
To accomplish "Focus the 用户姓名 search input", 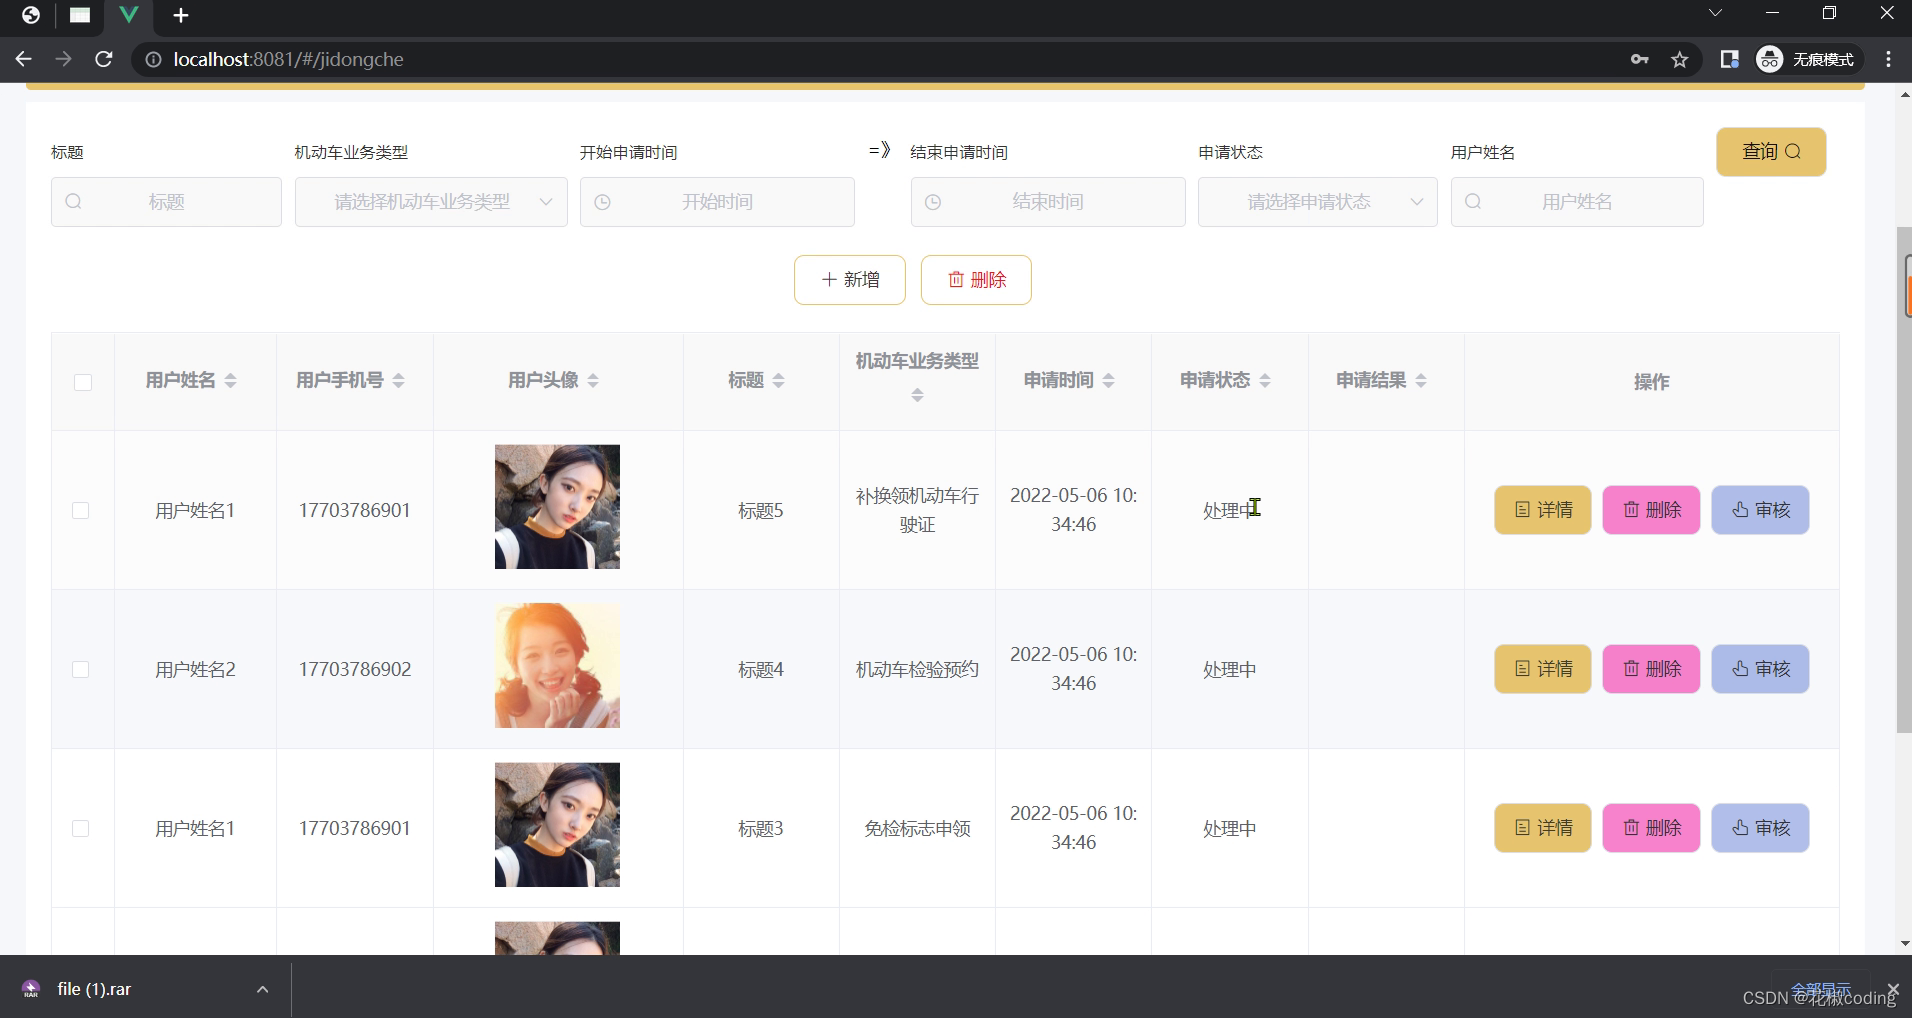I will click(1577, 202).
